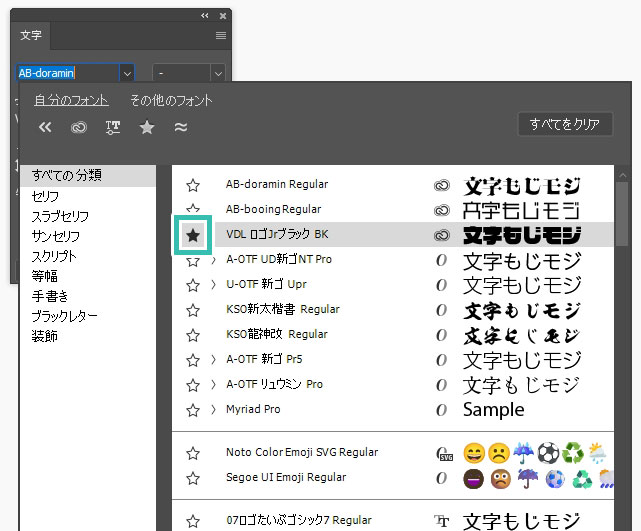The image size is (641, 531).
Task: Click the similar fonts filter icon
Action: [x=181, y=127]
